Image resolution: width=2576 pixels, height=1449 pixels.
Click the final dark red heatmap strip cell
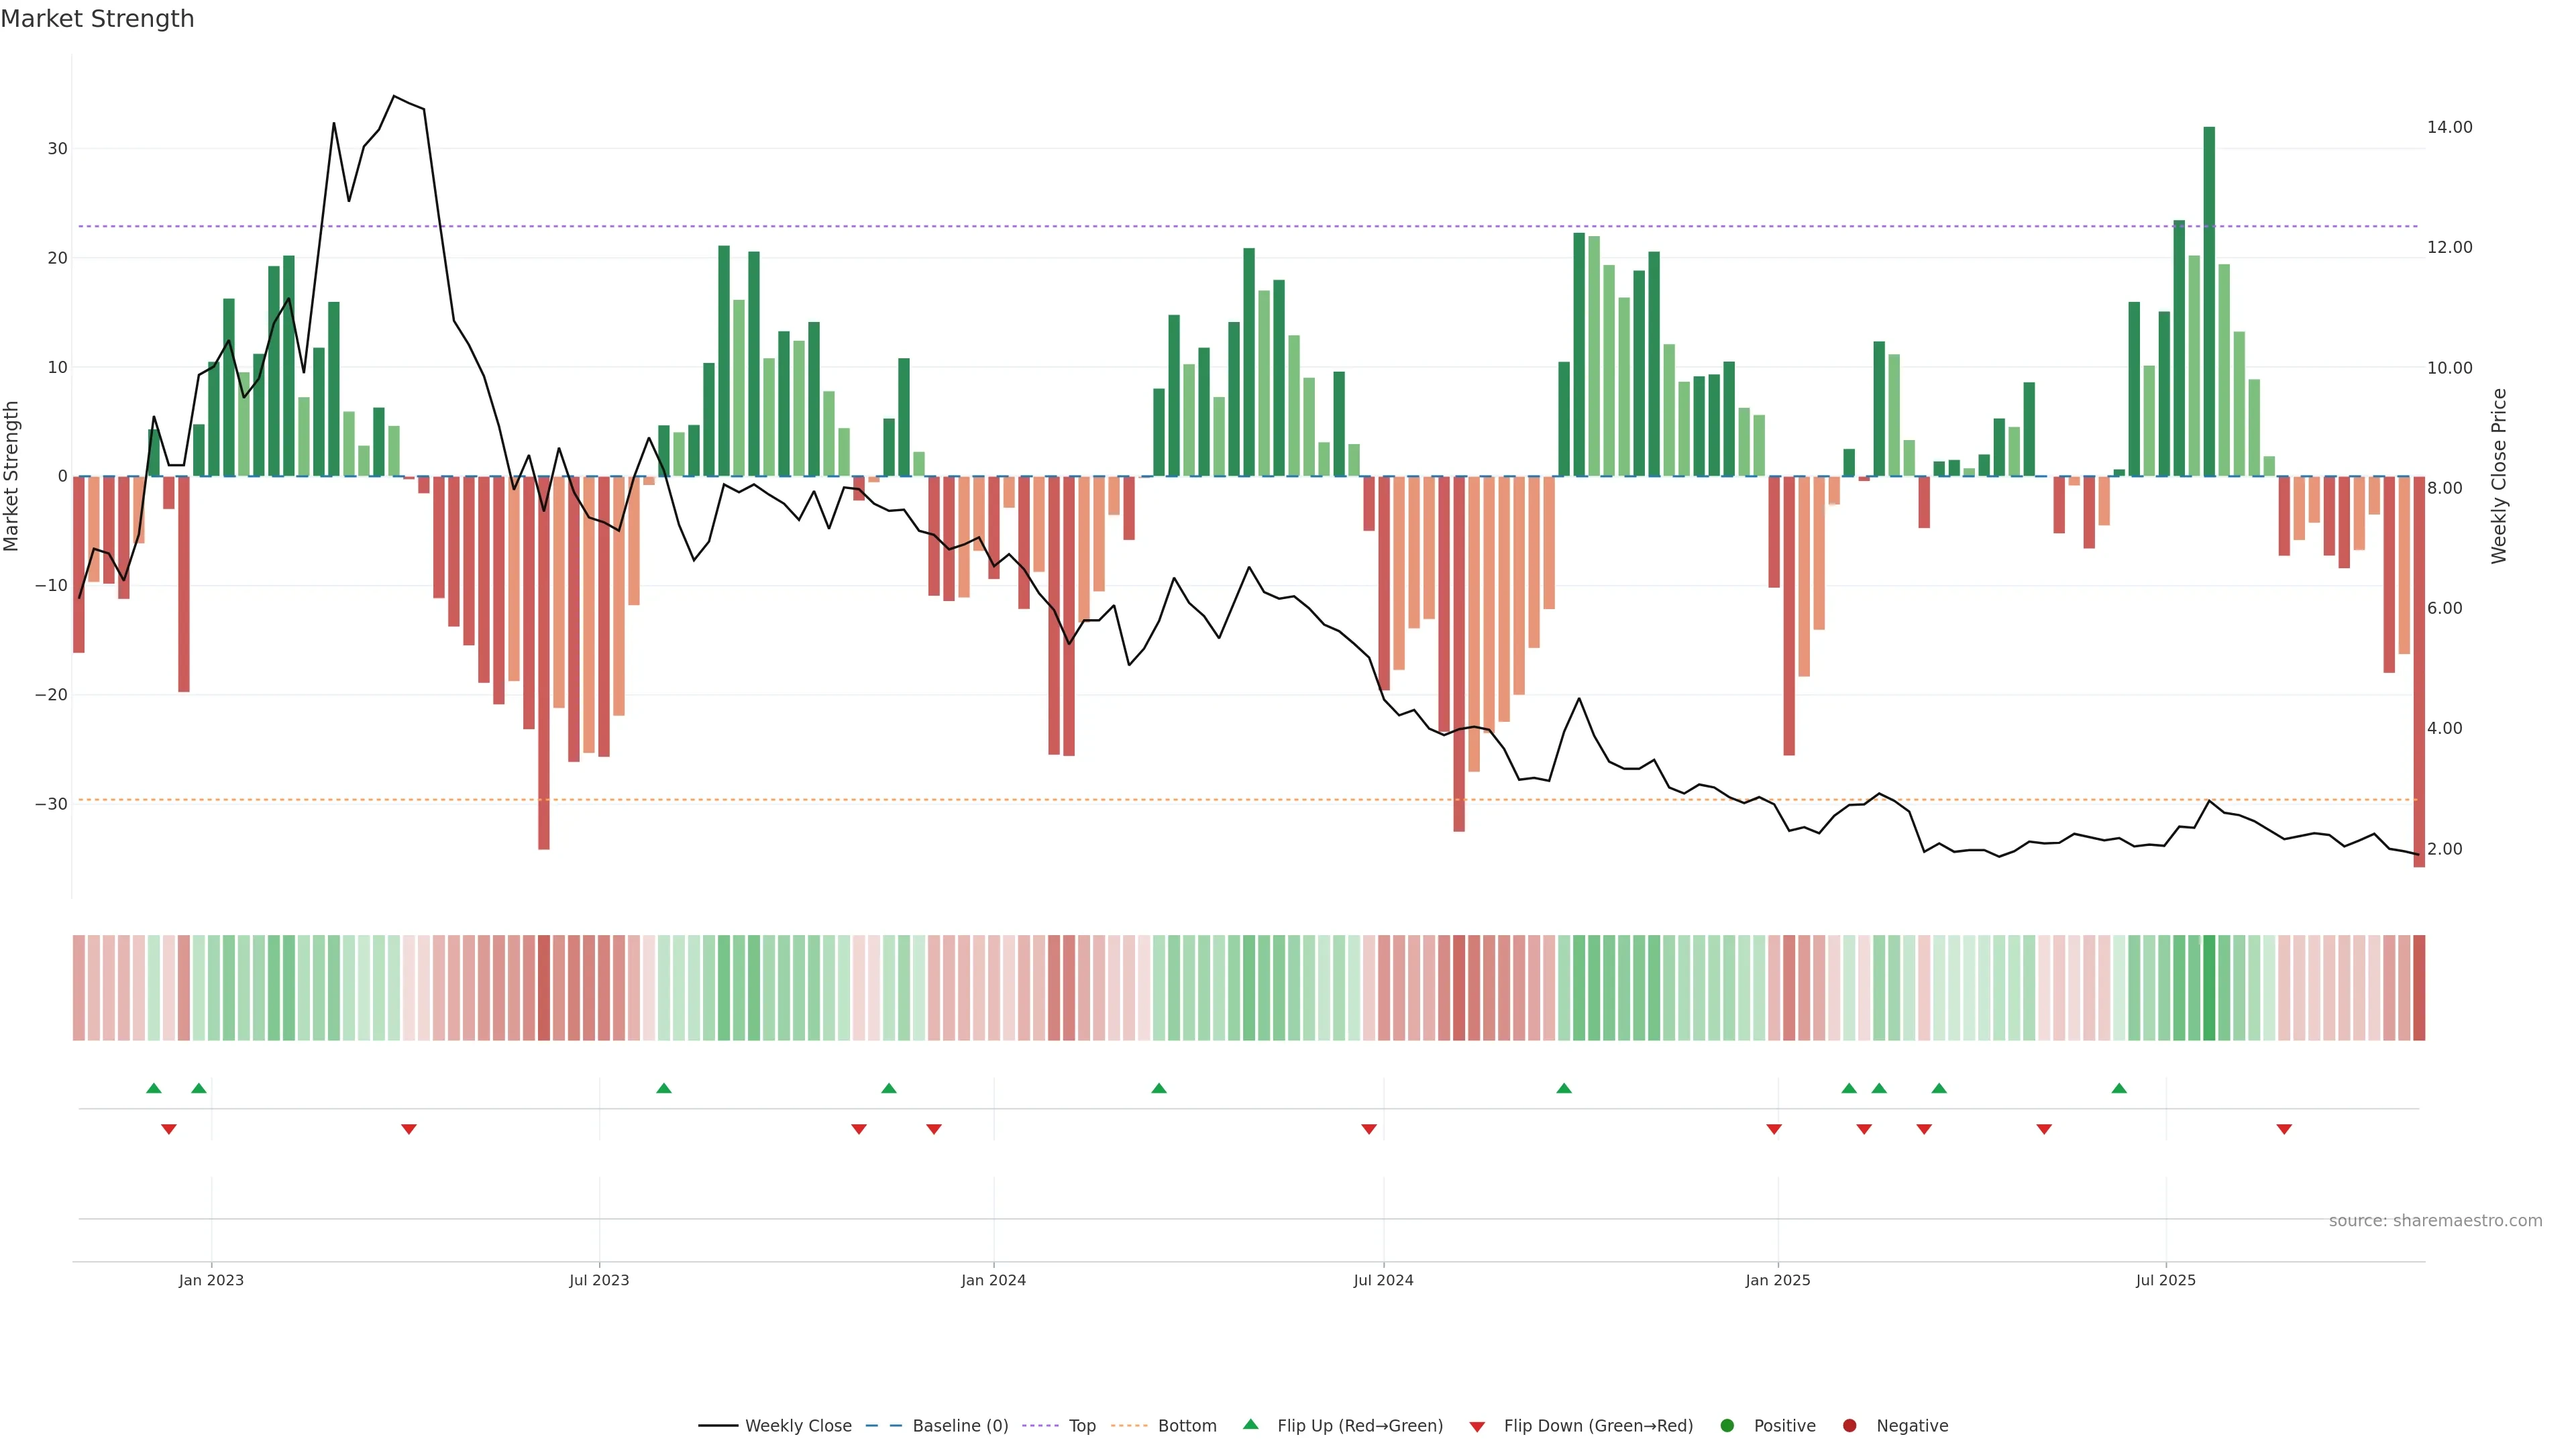coord(2419,987)
